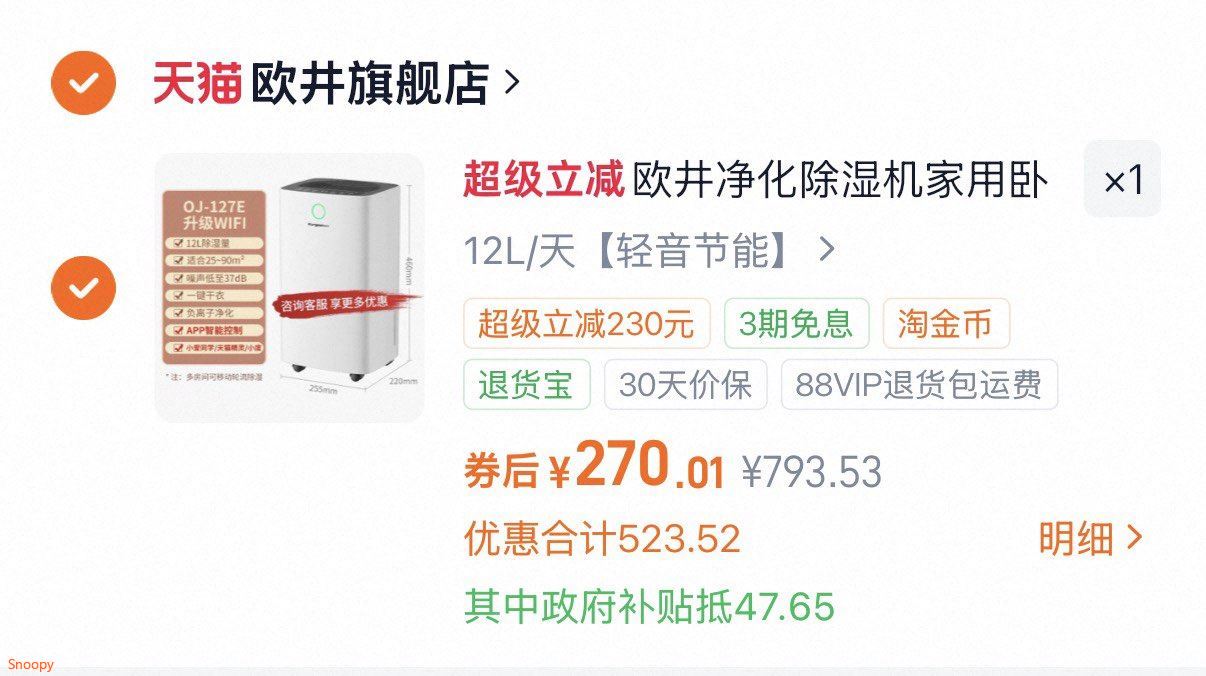Tap the dehumidifier product thumbnail
The image size is (1206, 676).
[290, 287]
